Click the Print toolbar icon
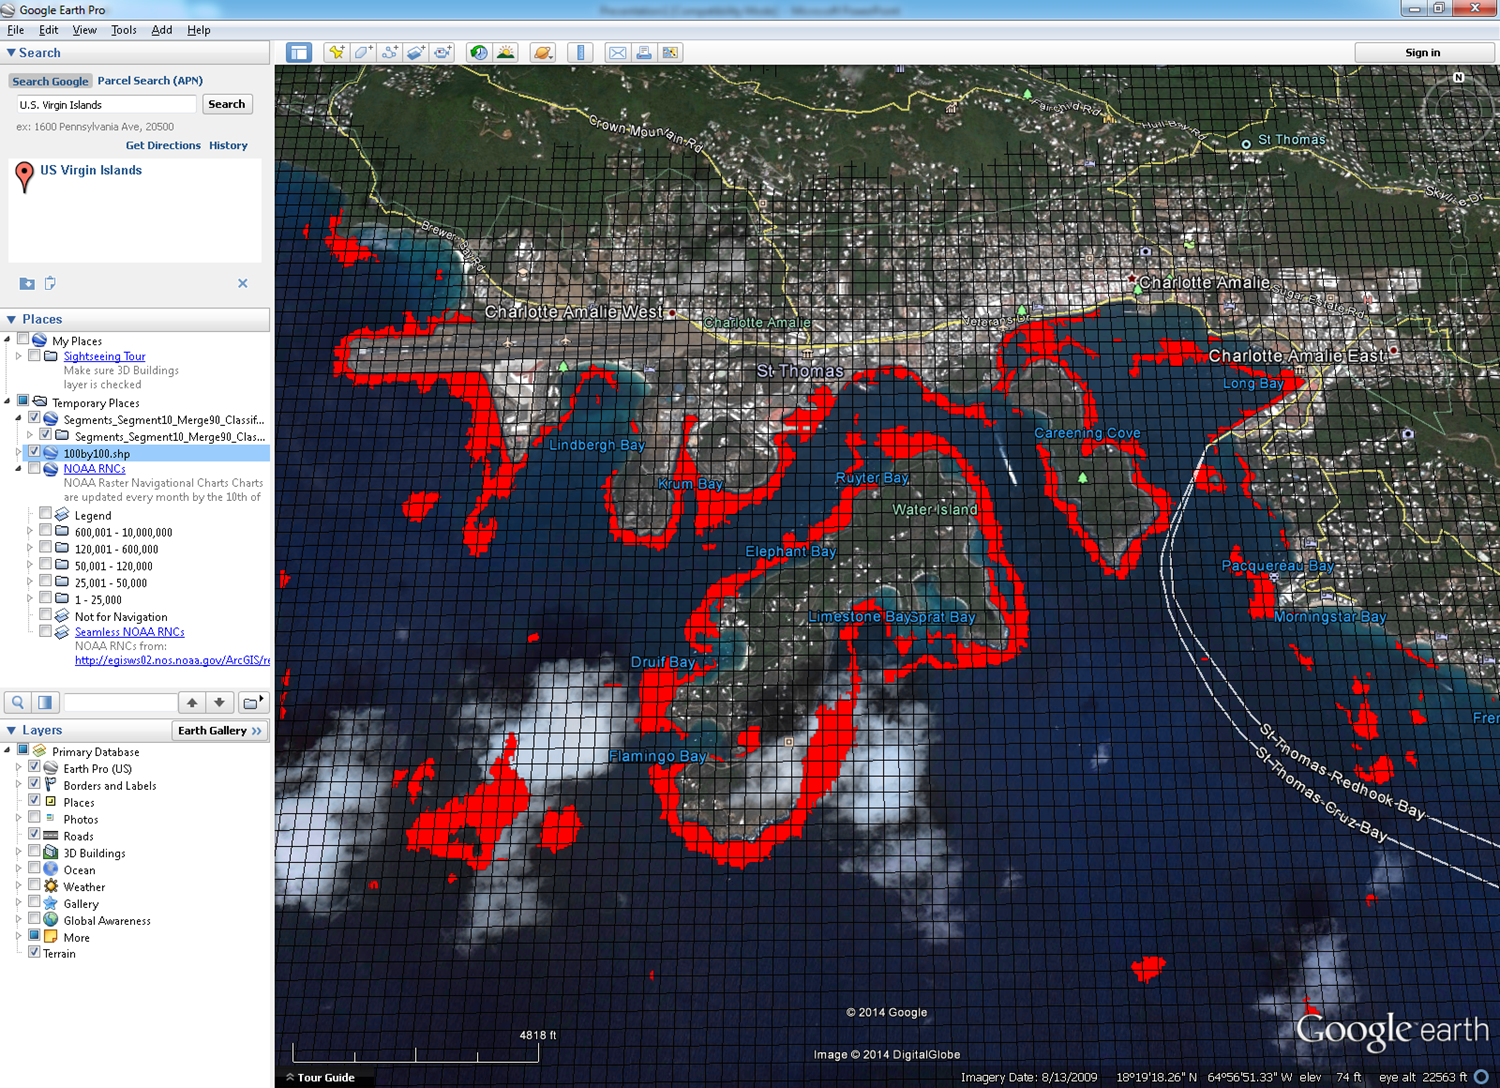The width and height of the screenshot is (1500, 1088). 644,53
